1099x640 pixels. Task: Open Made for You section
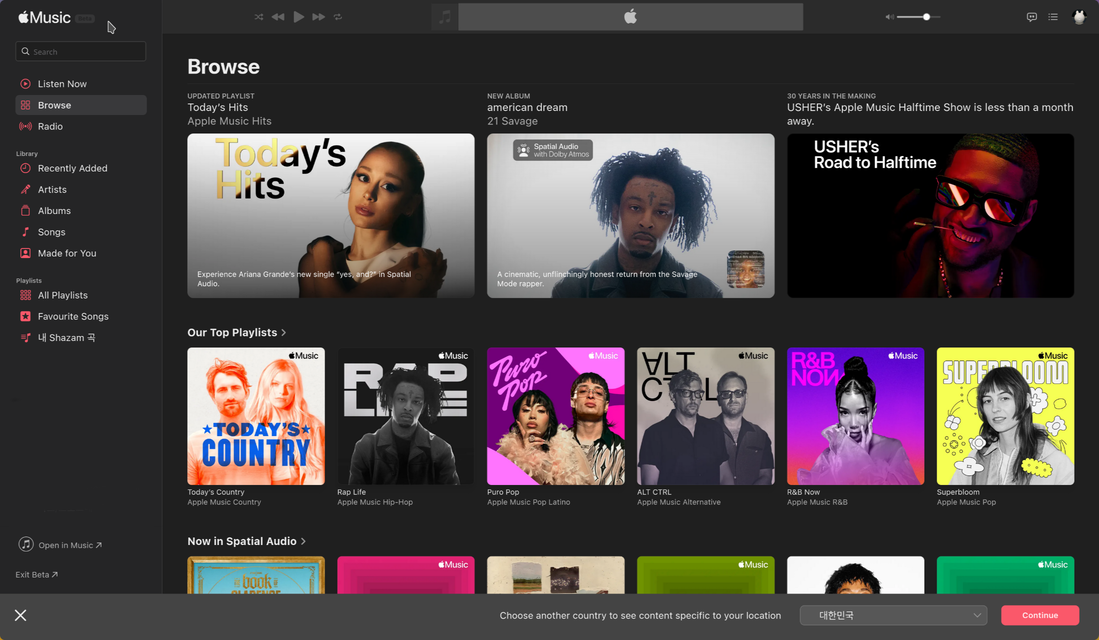pos(81,253)
